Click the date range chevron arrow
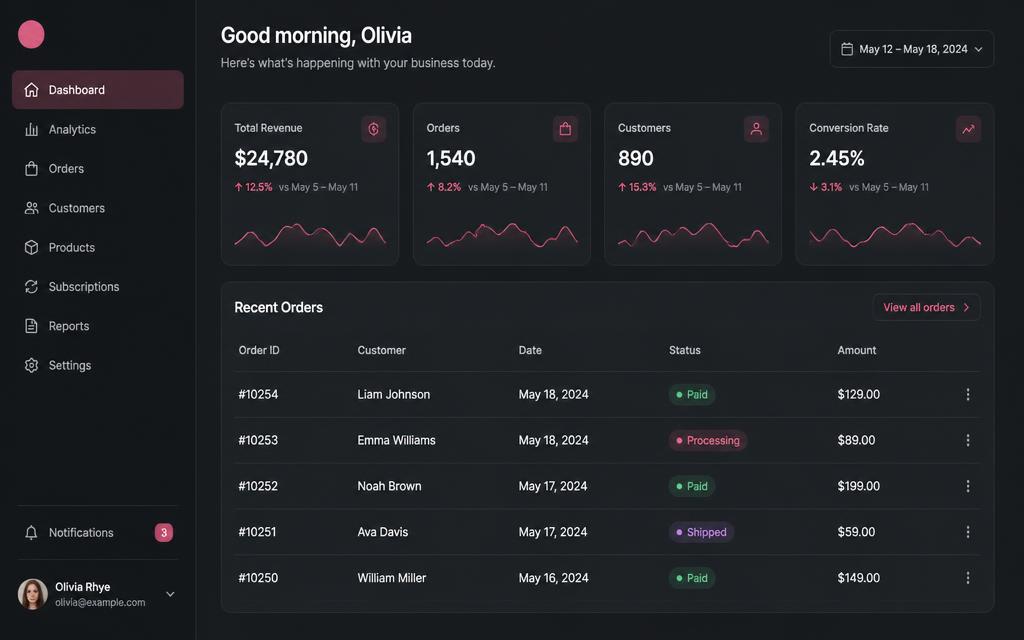 click(978, 49)
